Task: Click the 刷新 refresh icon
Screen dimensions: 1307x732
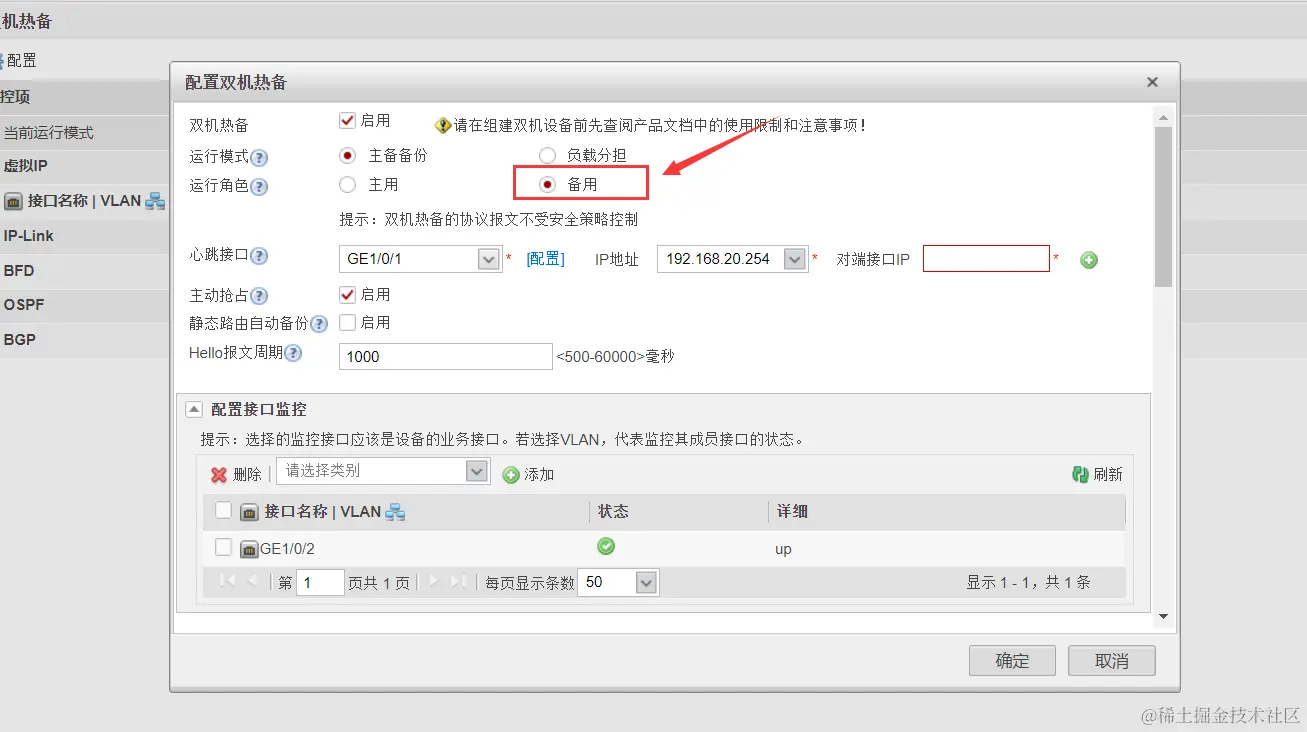Action: tap(1080, 475)
